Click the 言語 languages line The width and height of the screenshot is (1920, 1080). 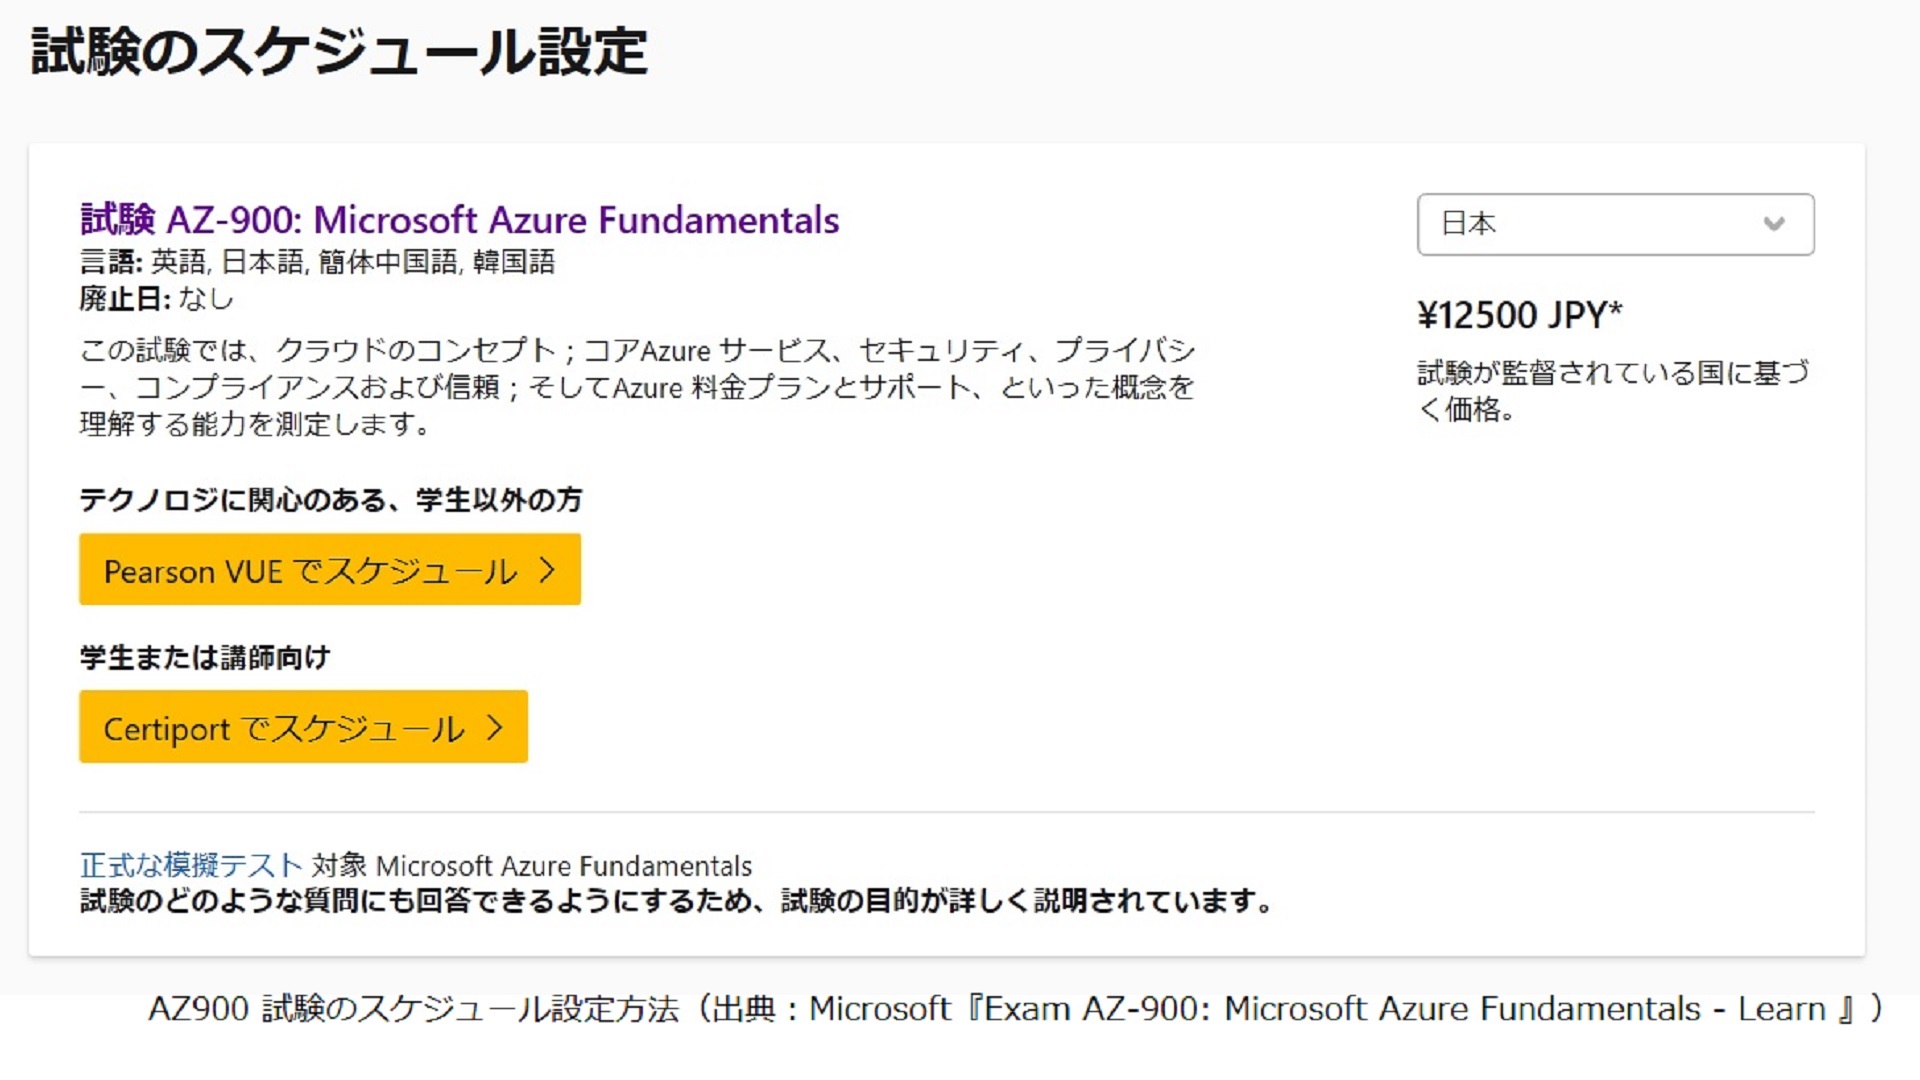coord(317,262)
